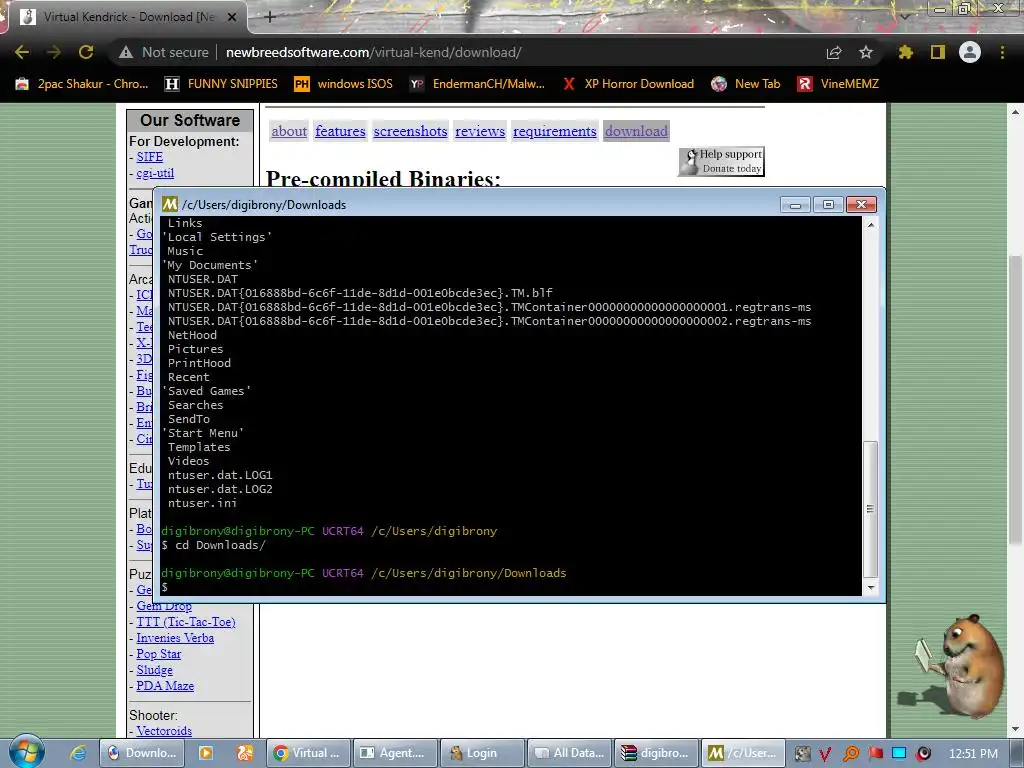Click the address bar URL
1024x768 pixels.
click(374, 52)
